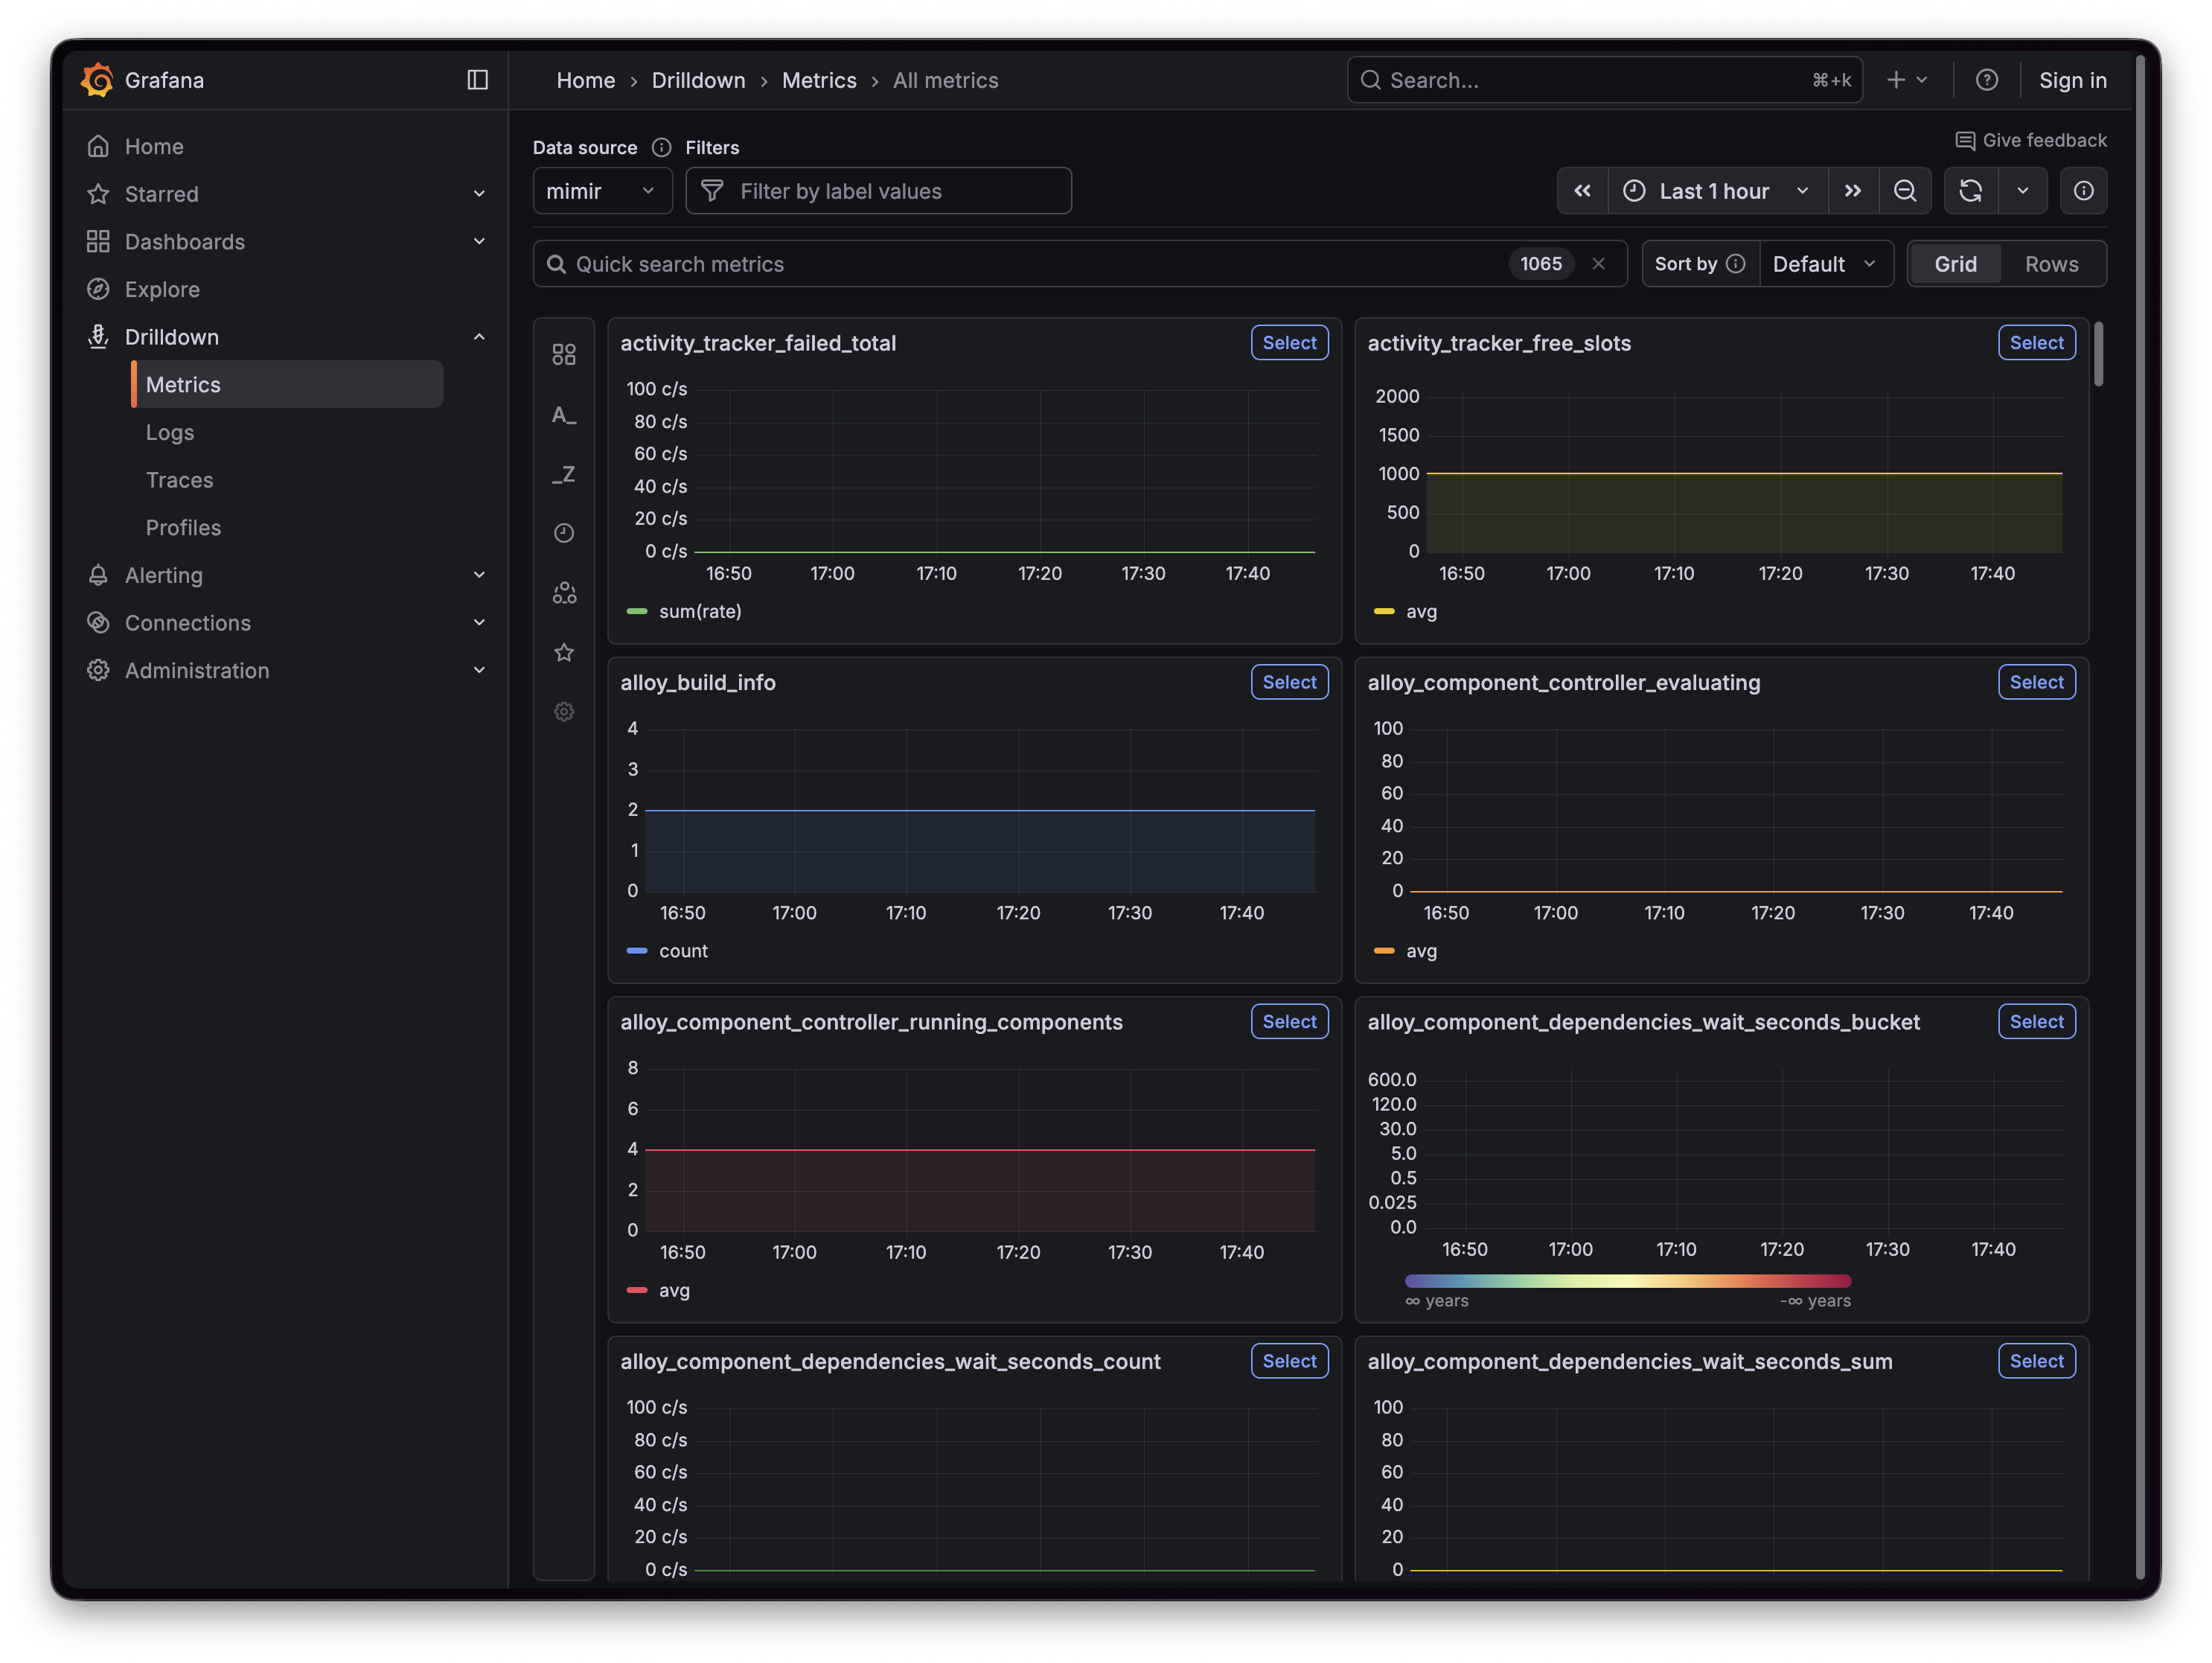Select the alloy_build_info metric
The width and height of the screenshot is (2212, 1663).
[1288, 682]
